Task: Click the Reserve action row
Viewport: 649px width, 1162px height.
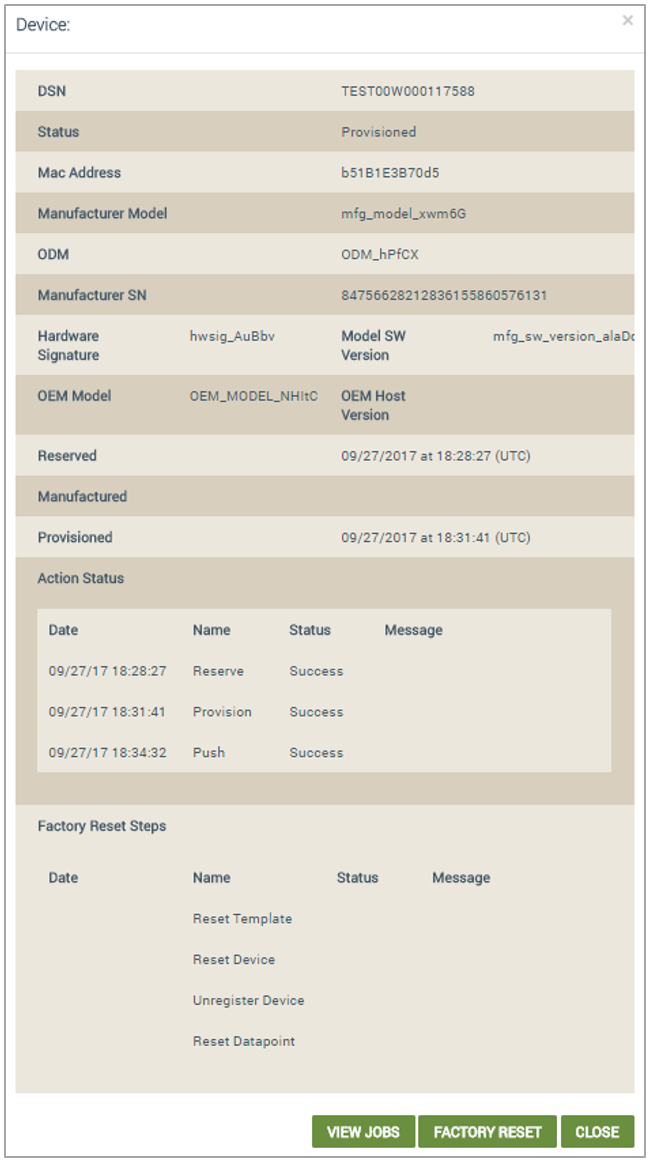Action: [x=324, y=671]
